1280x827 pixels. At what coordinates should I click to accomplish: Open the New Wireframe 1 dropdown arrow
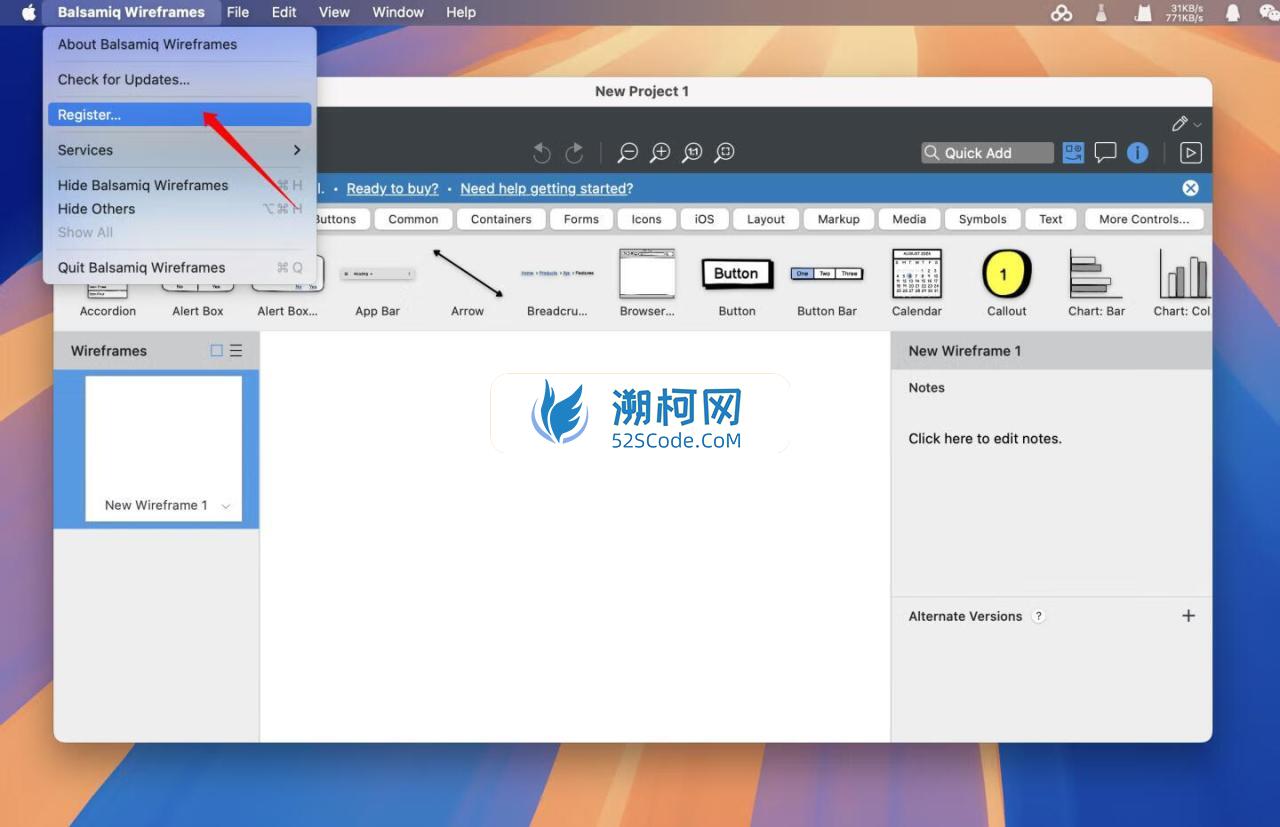[x=225, y=506]
